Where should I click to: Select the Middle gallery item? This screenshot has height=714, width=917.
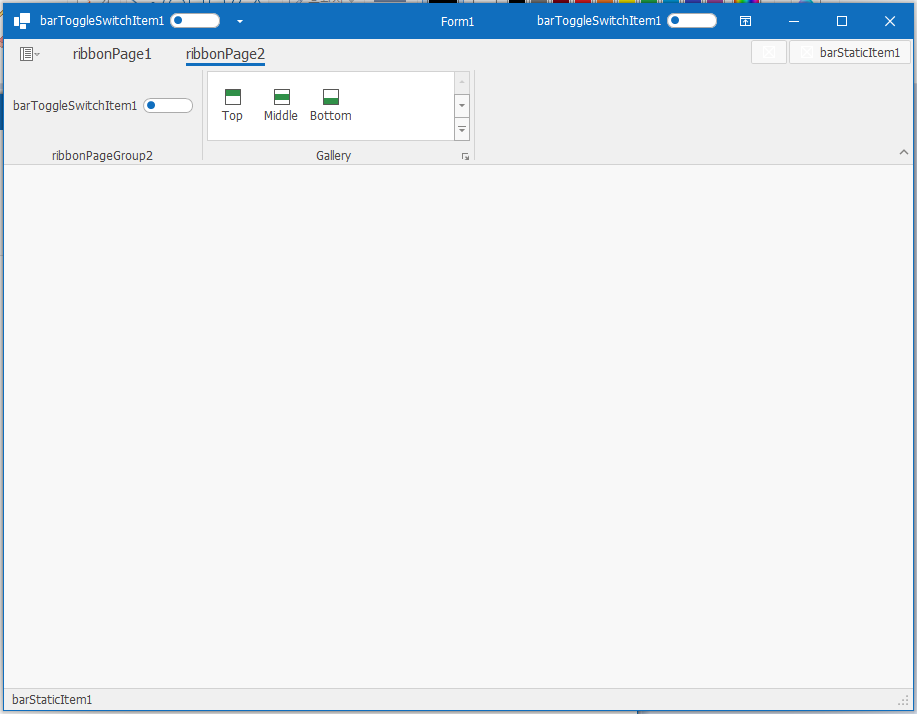point(281,105)
